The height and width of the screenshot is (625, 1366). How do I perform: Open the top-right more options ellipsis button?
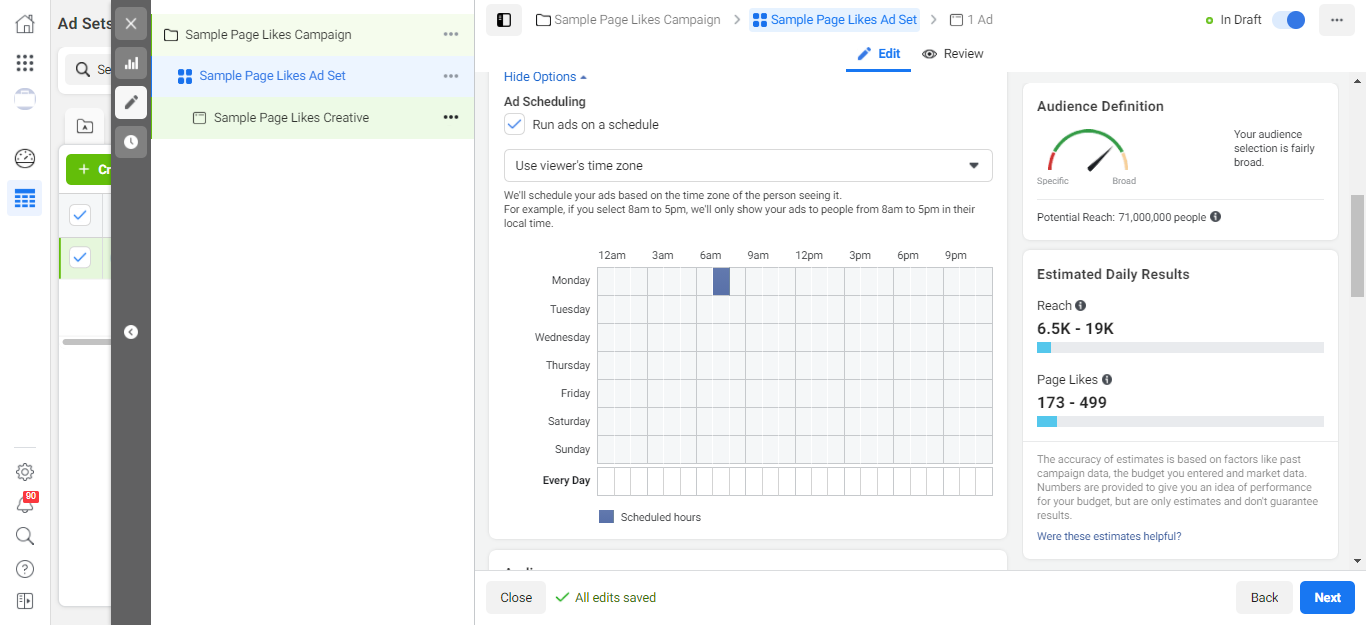coord(1337,20)
